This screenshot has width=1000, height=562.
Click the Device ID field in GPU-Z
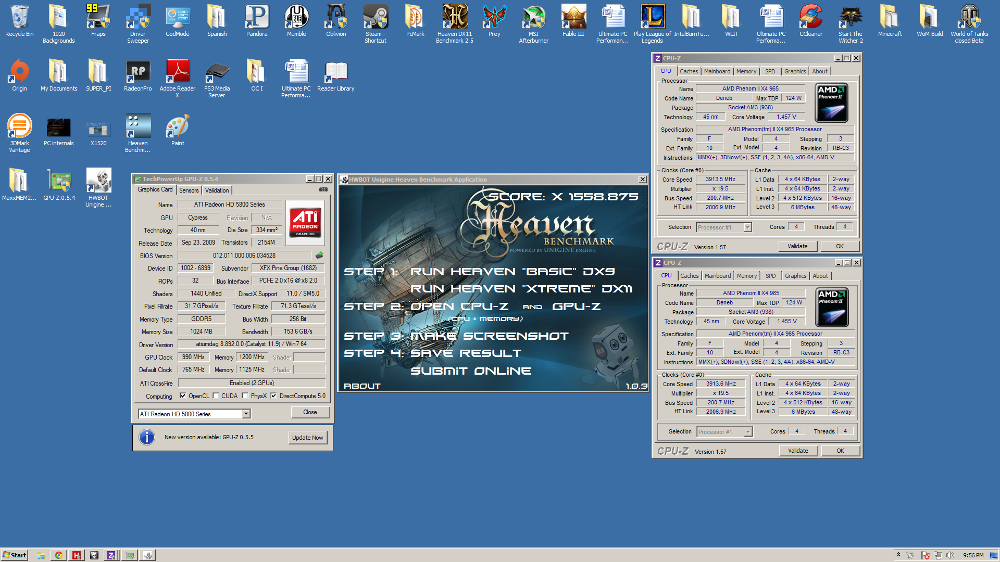(195, 268)
